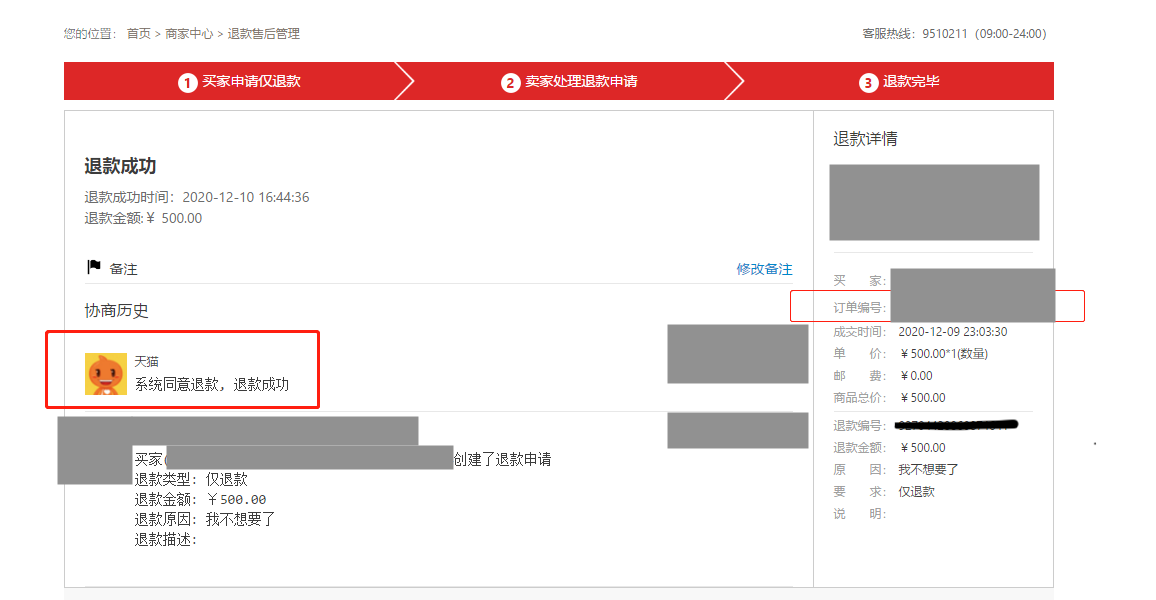
Task: Open 商家中心 breadcrumb link
Action: point(189,34)
